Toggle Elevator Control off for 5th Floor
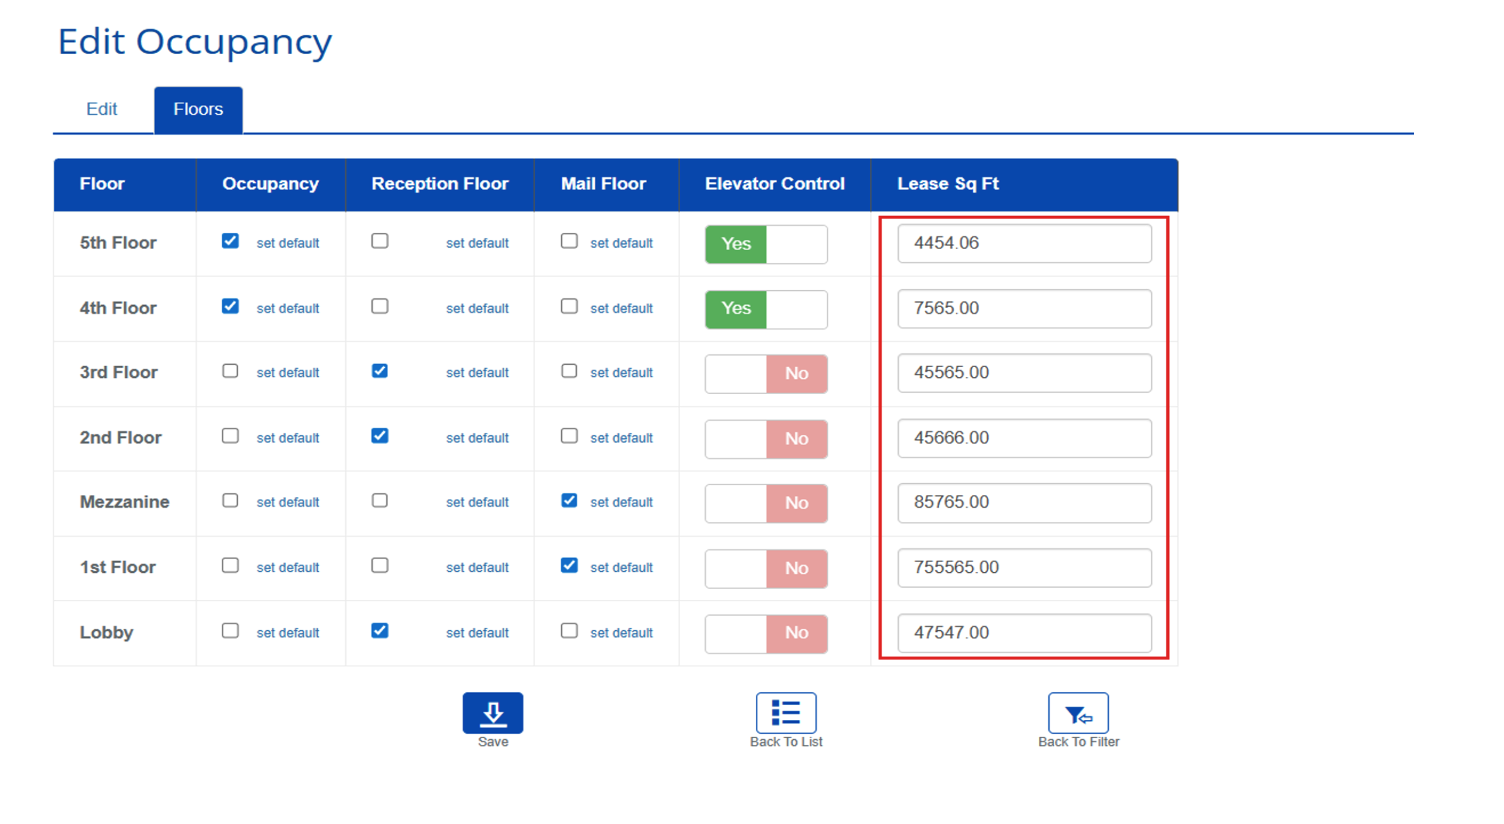 (766, 244)
